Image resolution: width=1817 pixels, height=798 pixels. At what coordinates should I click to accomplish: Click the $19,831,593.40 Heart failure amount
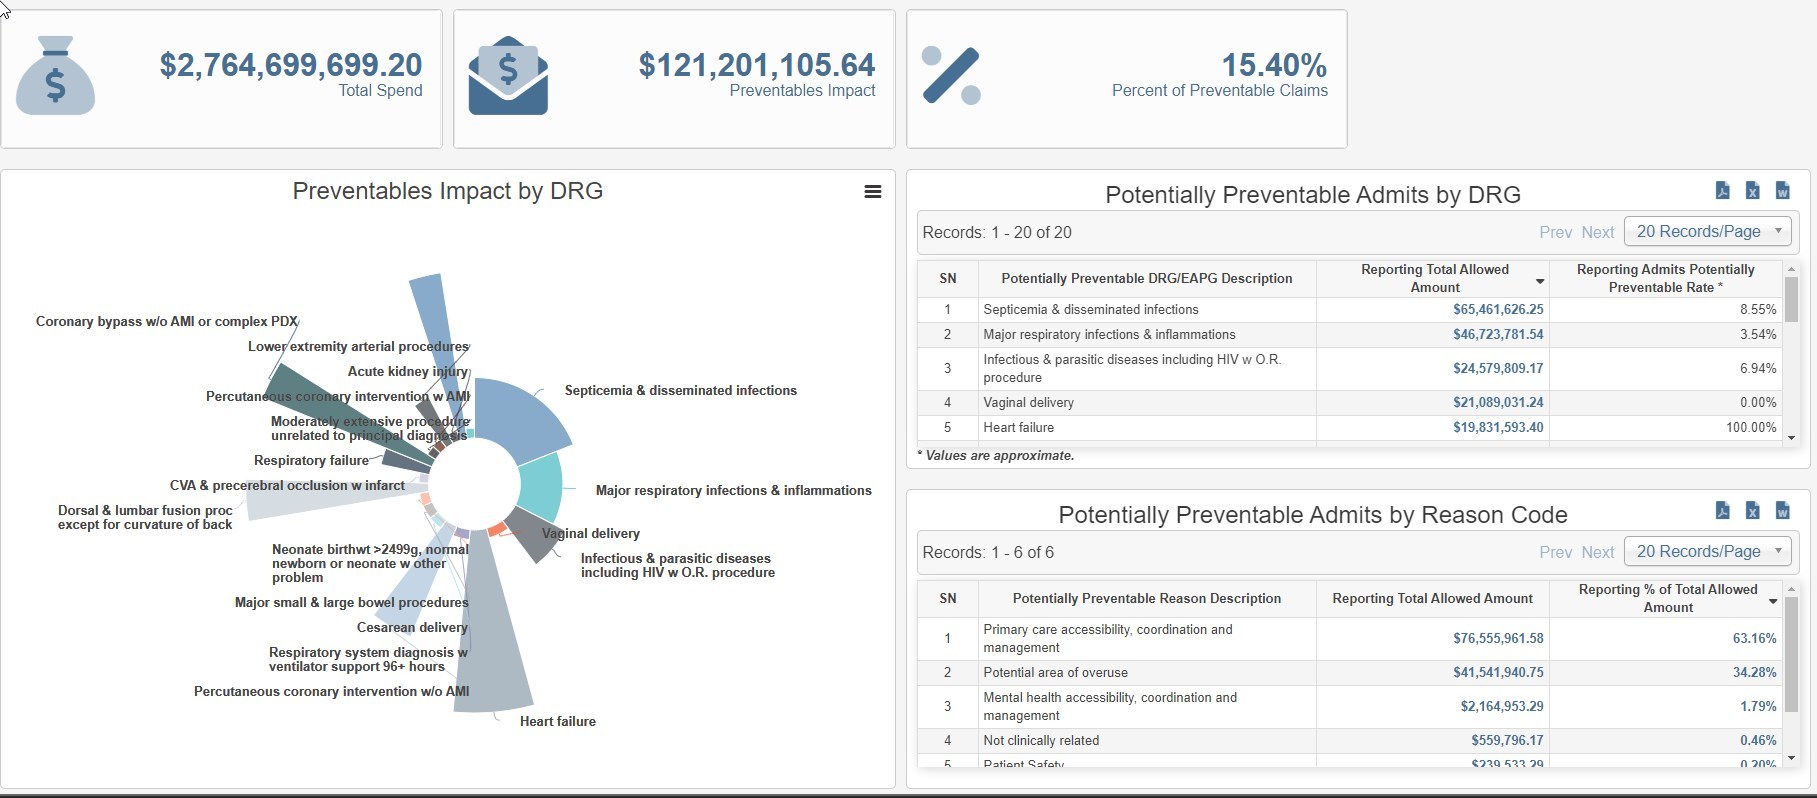click(1498, 428)
